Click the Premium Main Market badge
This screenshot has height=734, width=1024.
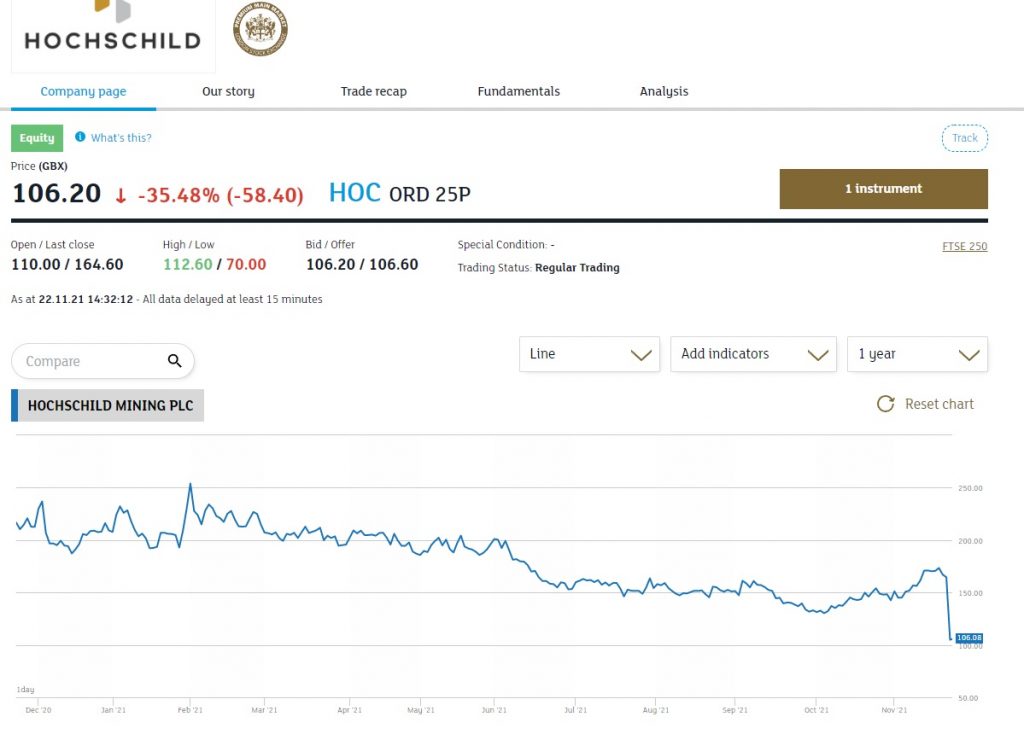point(260,29)
